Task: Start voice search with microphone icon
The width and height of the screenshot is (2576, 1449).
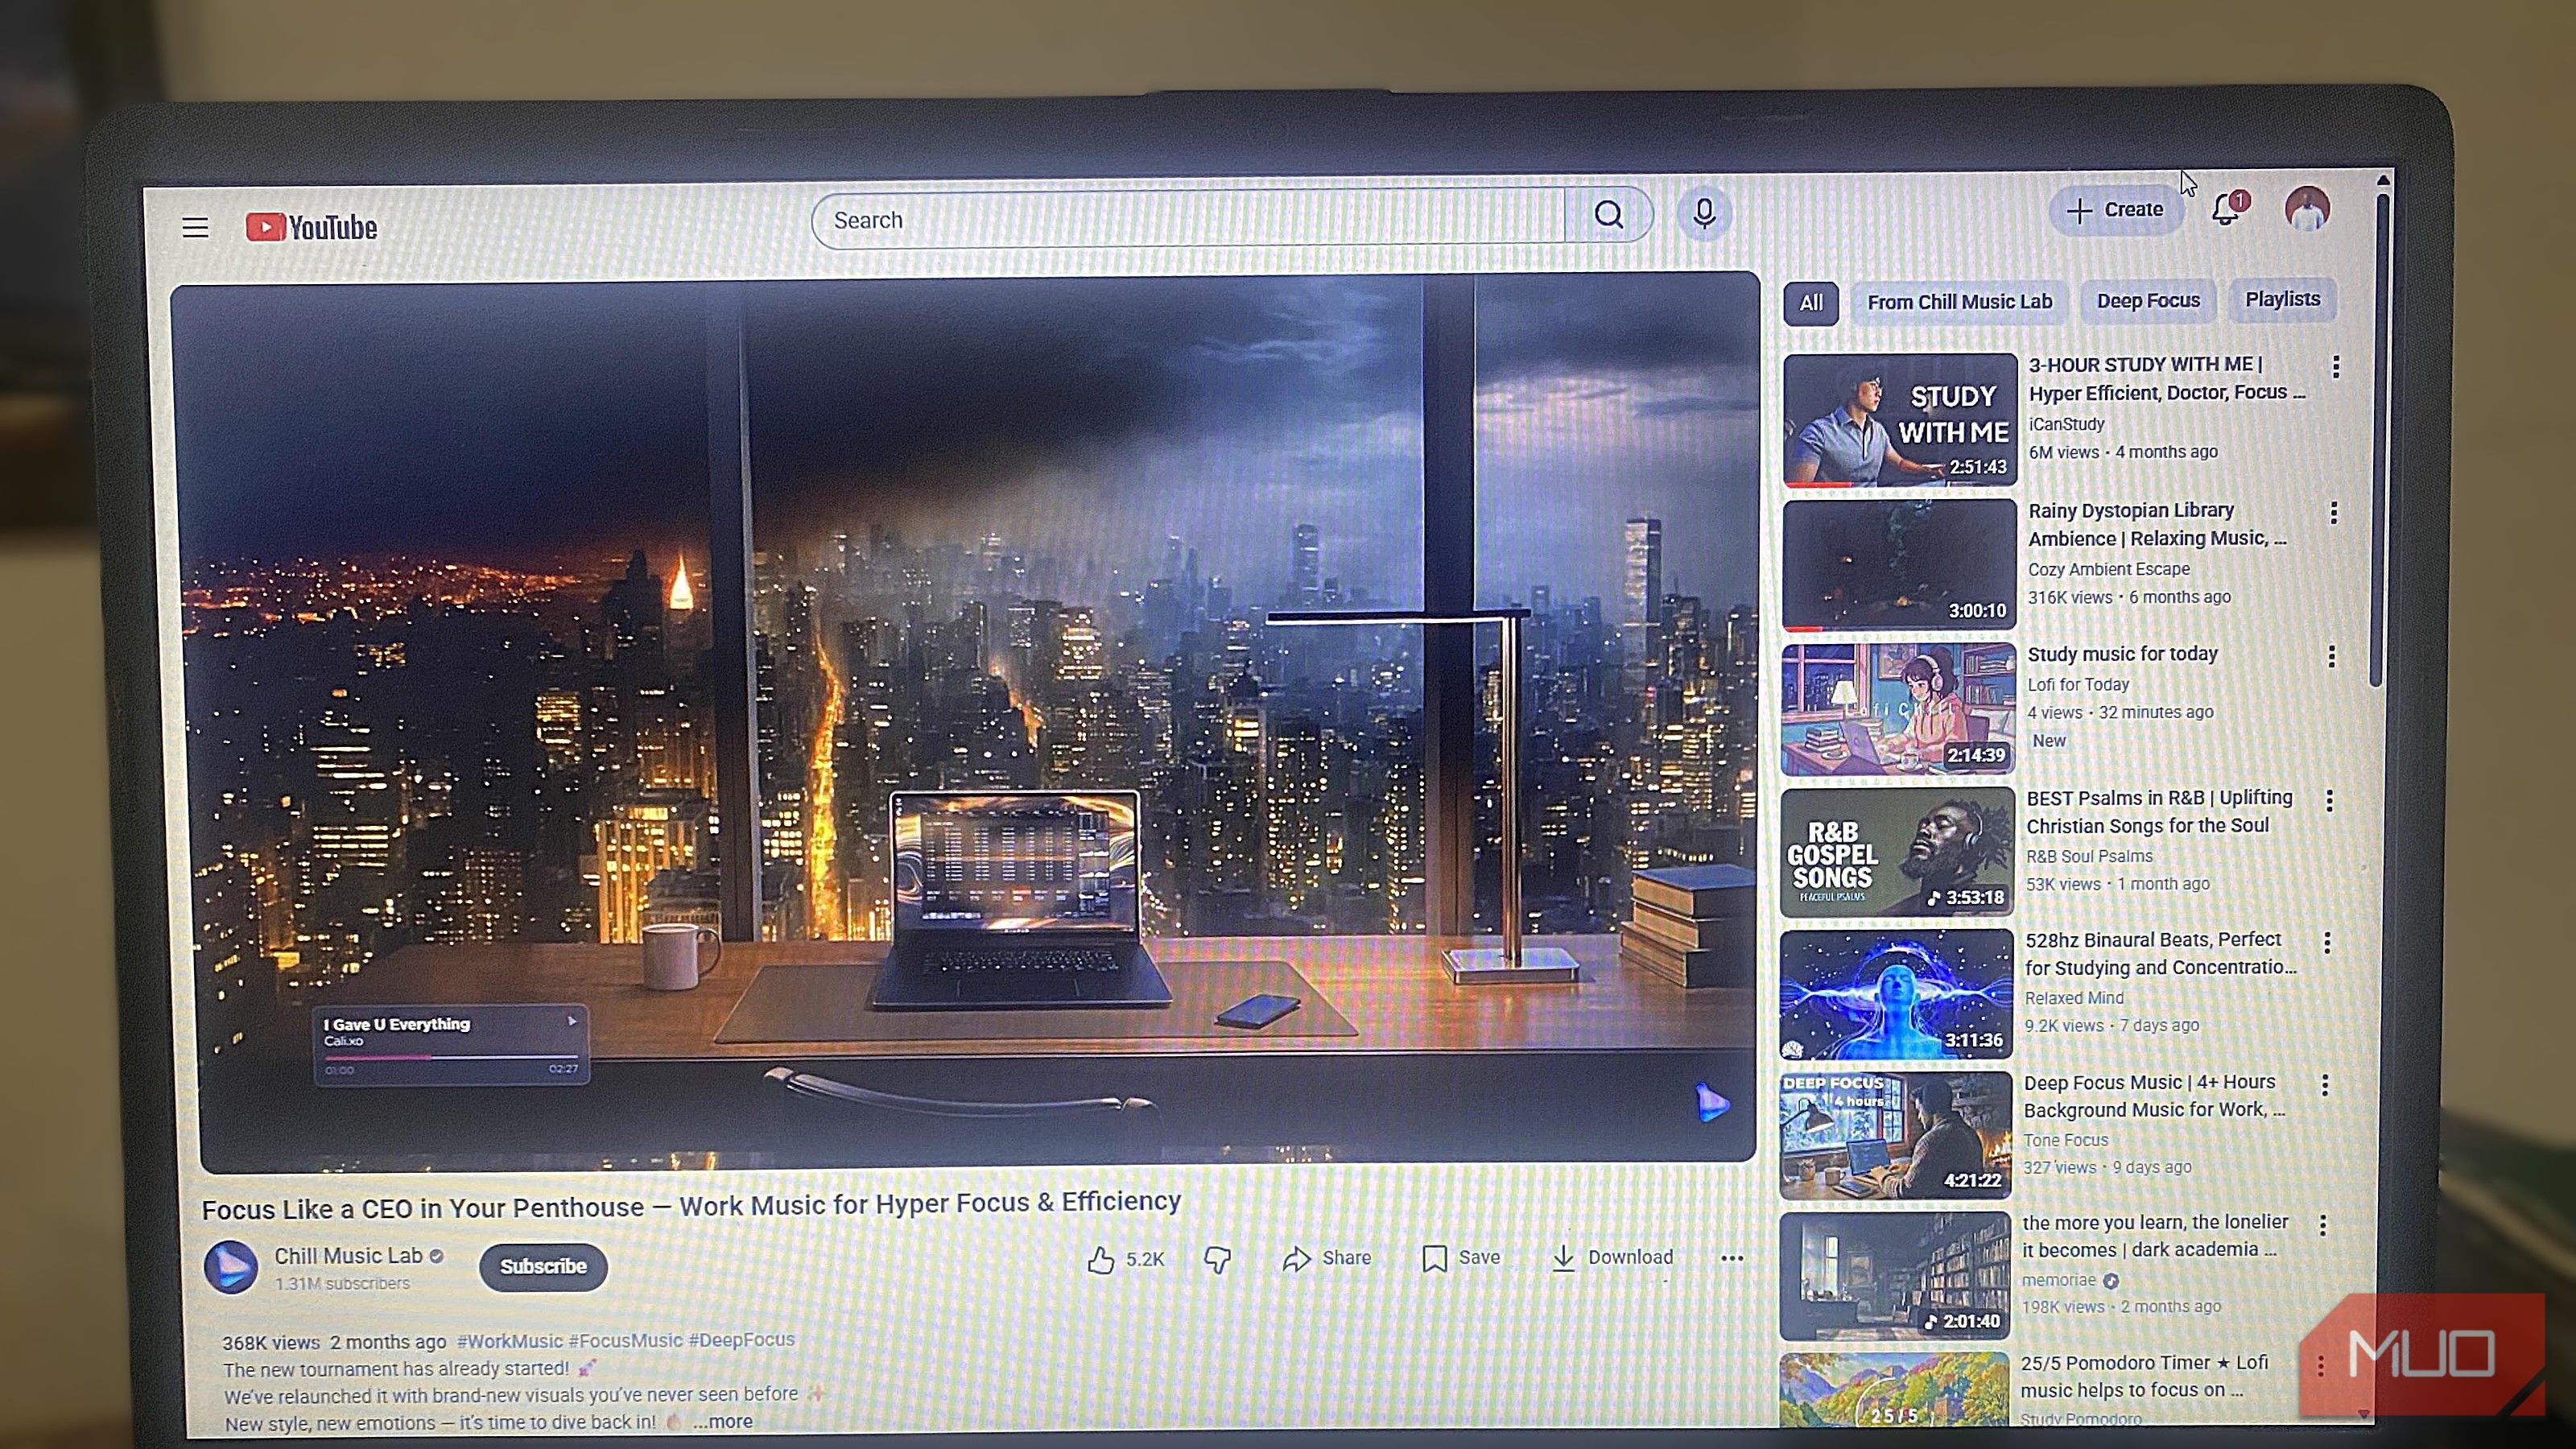Action: point(1704,213)
